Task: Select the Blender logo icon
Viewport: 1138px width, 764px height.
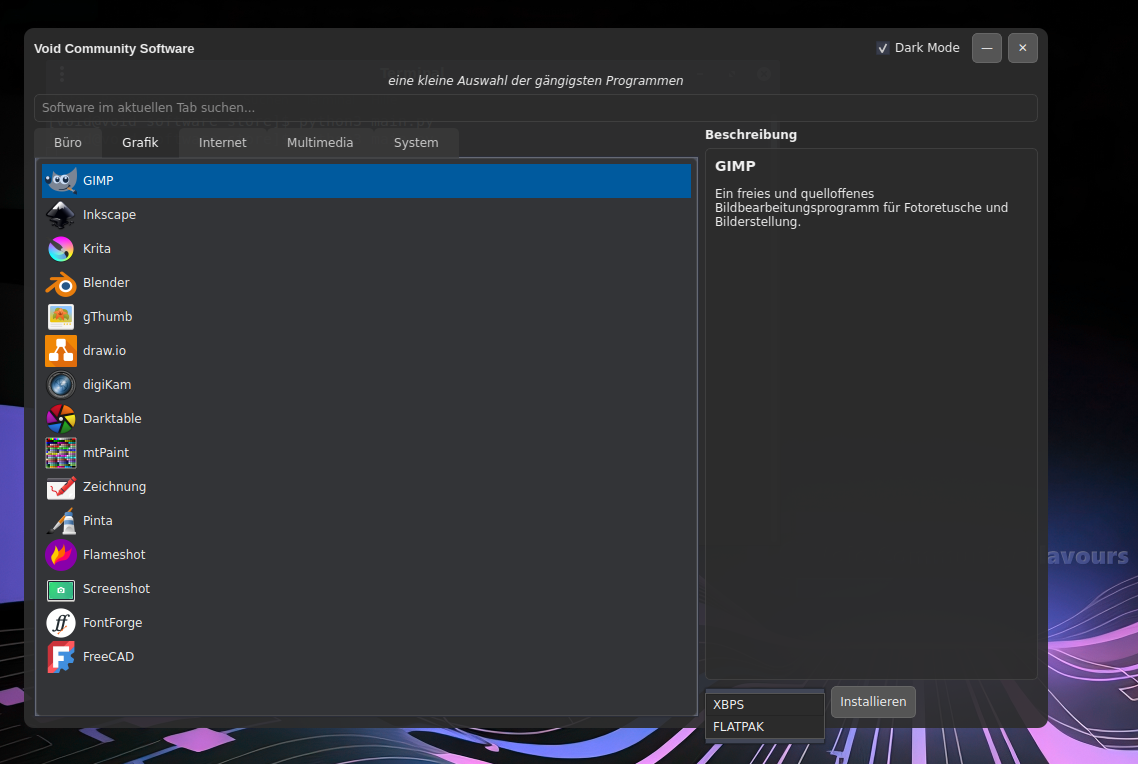Action: (61, 283)
